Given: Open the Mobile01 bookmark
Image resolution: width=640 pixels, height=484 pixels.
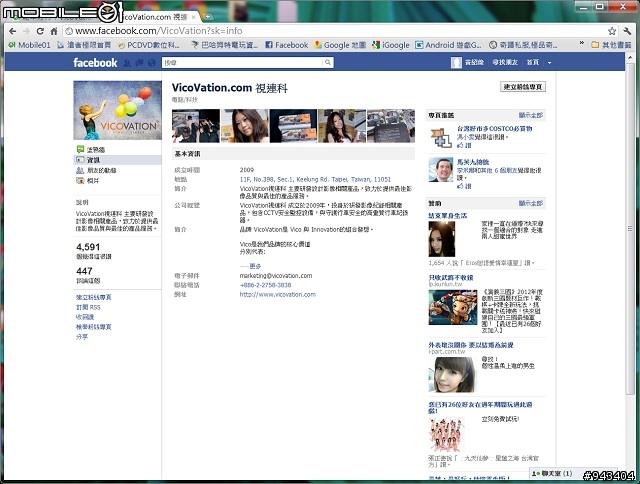Looking at the screenshot, I should click(x=29, y=45).
